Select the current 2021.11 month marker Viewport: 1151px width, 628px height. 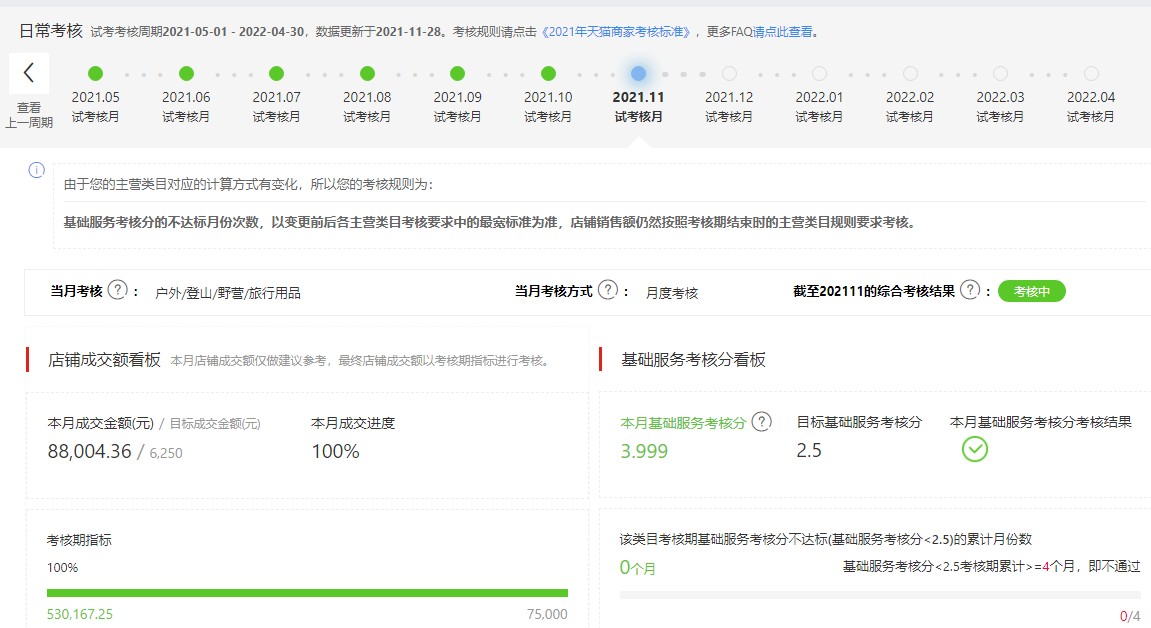click(x=639, y=73)
